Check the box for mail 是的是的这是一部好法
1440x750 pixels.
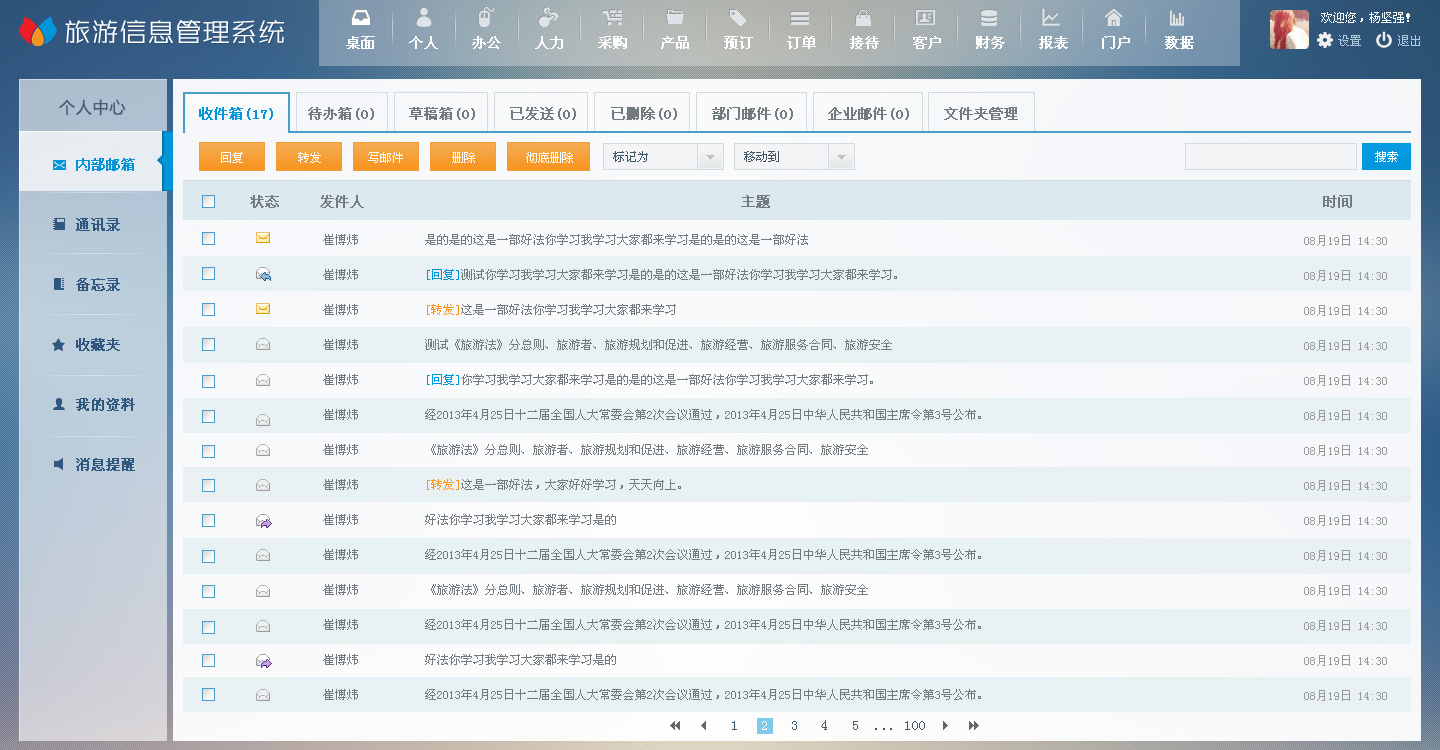pyautogui.click(x=208, y=238)
